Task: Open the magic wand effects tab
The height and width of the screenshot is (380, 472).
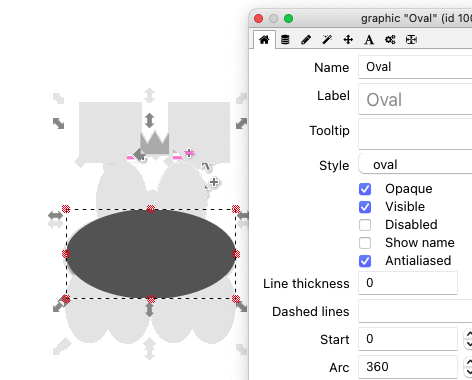Action: coord(327,40)
